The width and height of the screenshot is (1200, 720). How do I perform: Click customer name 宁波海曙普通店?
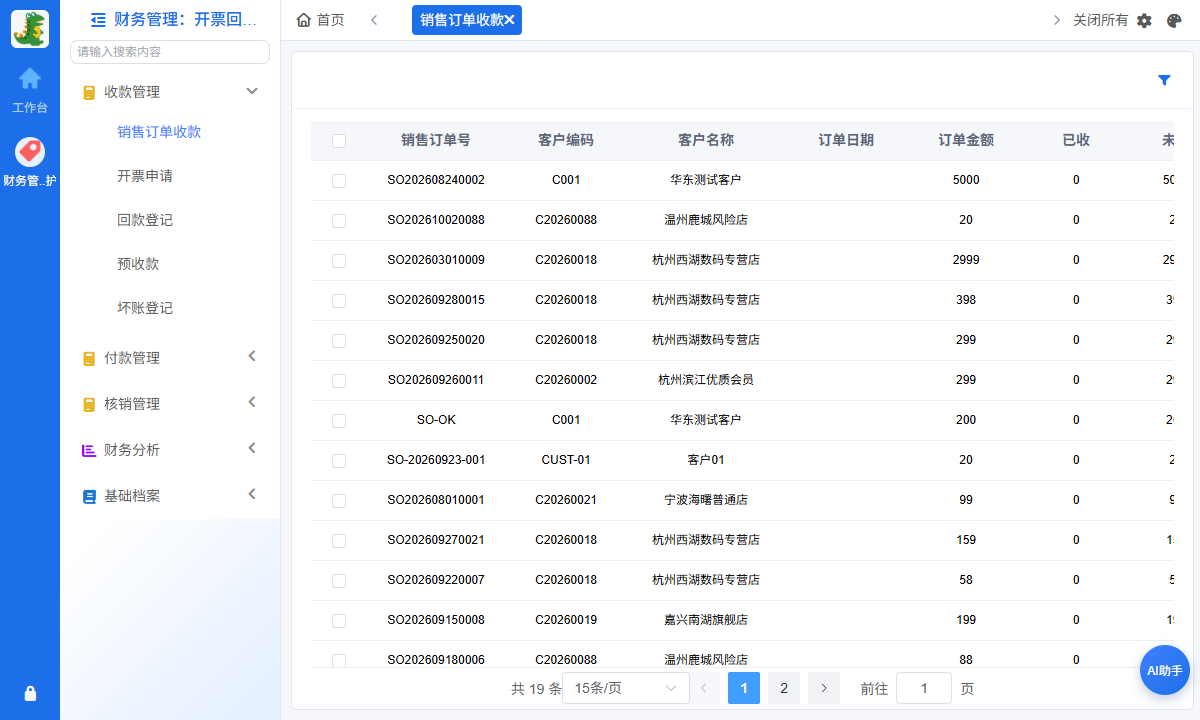(x=706, y=500)
